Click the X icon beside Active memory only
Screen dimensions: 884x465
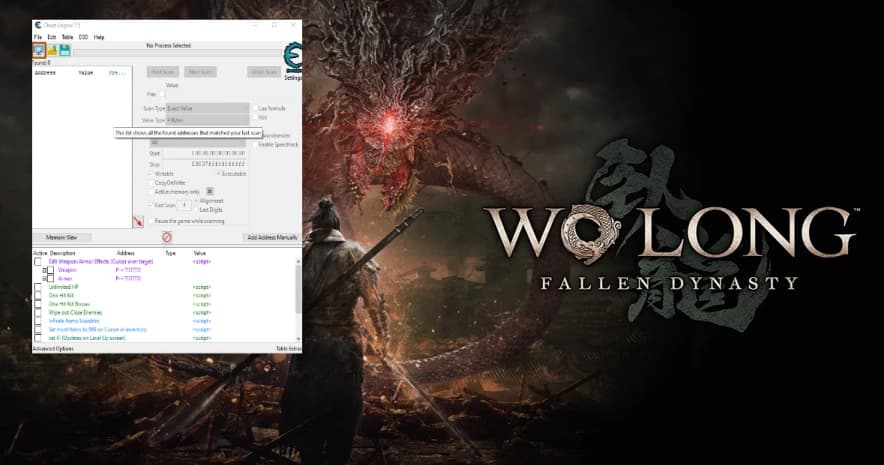210,192
